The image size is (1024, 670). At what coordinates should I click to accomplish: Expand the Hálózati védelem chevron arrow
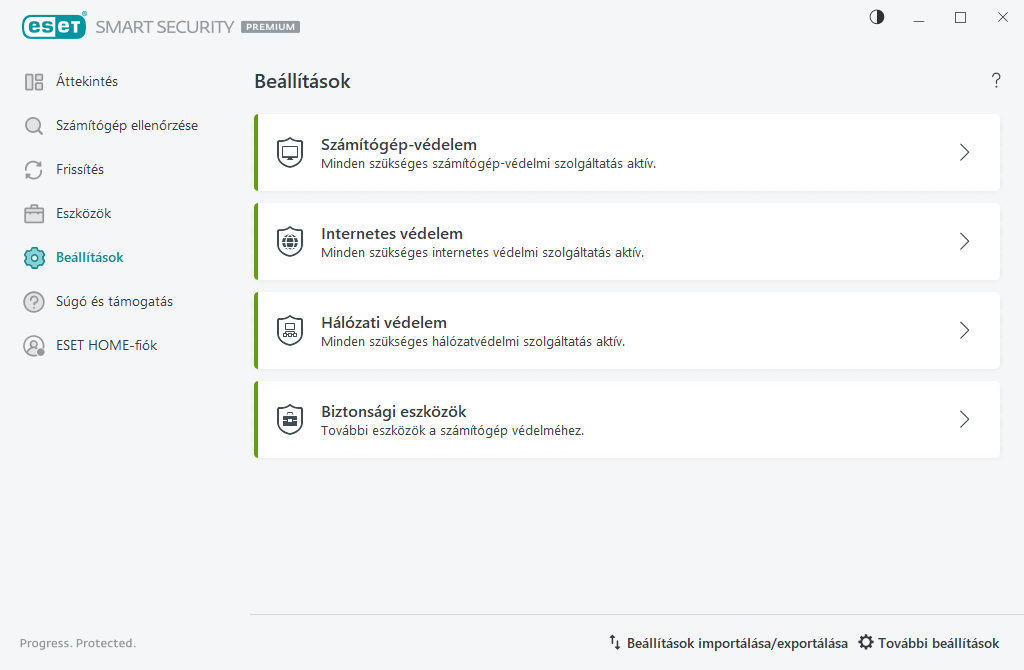pyautogui.click(x=964, y=331)
